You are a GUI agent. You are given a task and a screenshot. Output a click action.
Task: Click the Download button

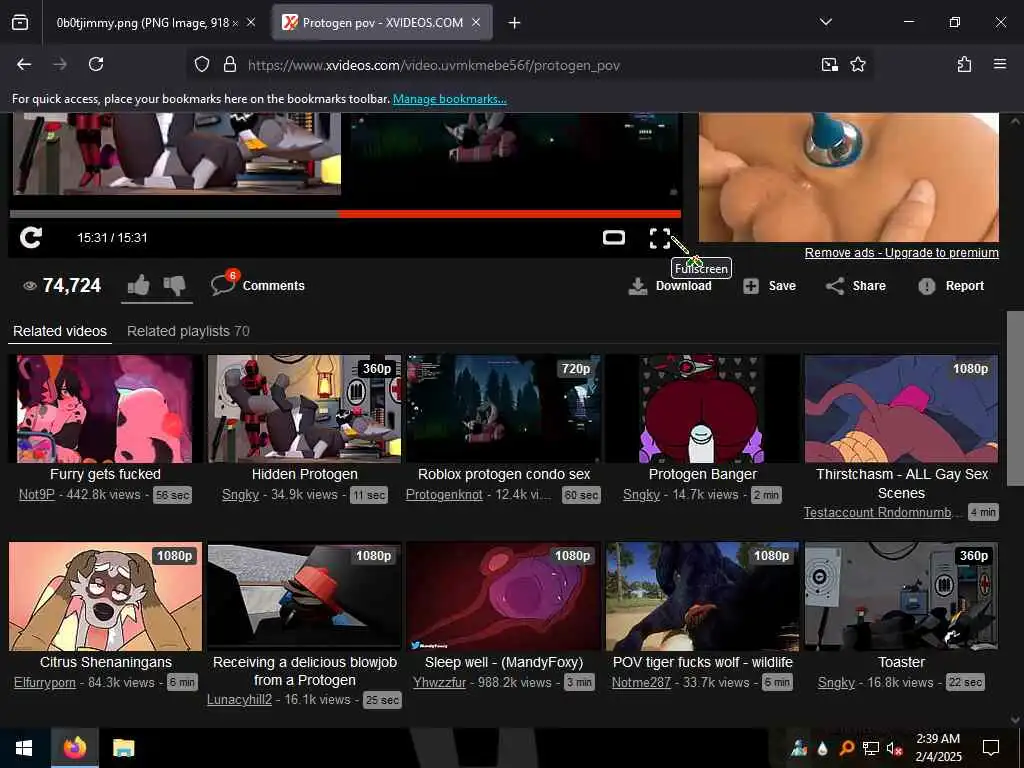[x=670, y=286]
